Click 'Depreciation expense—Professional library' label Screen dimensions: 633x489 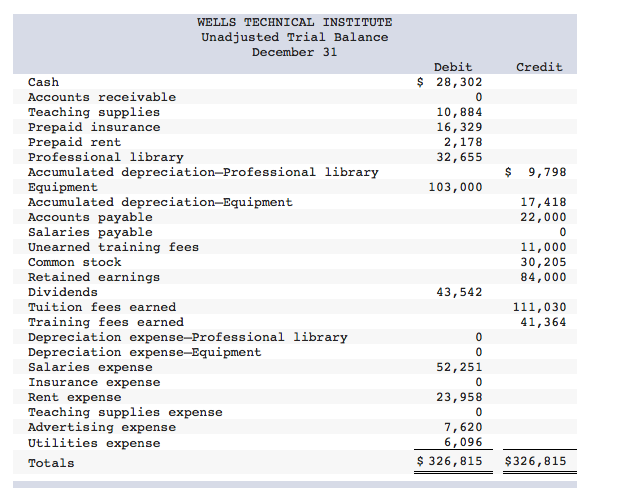tap(188, 337)
